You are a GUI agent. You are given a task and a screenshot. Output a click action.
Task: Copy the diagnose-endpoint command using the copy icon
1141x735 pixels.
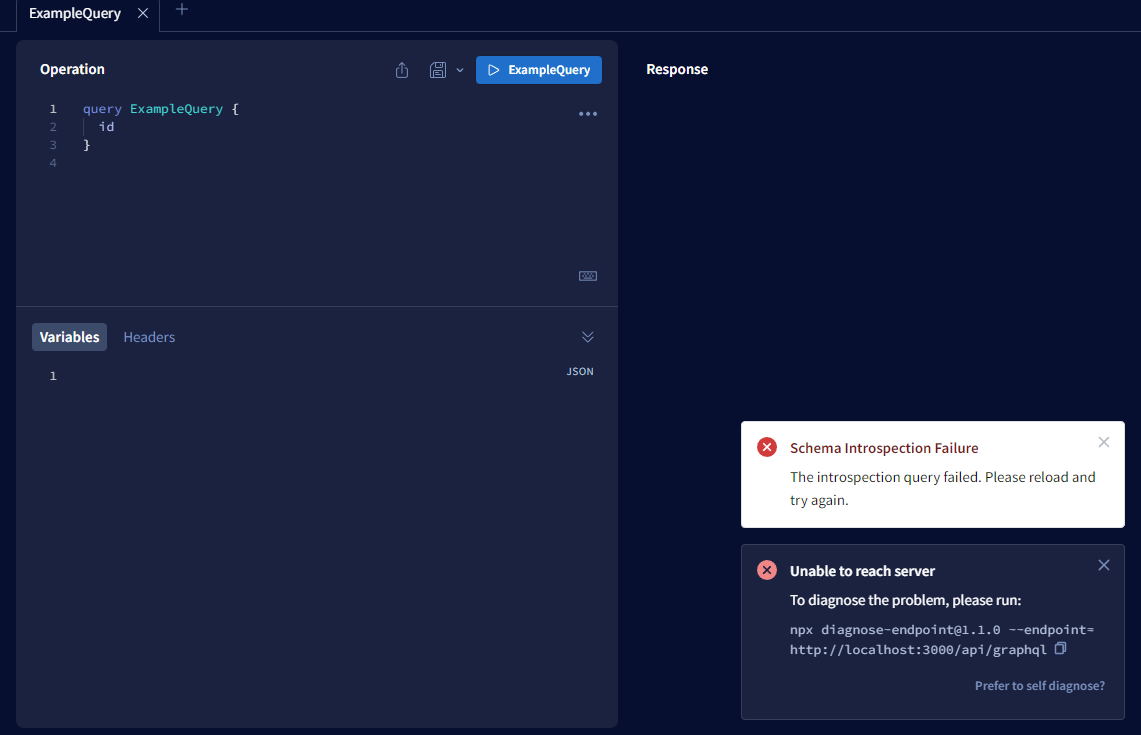pyautogui.click(x=1060, y=648)
